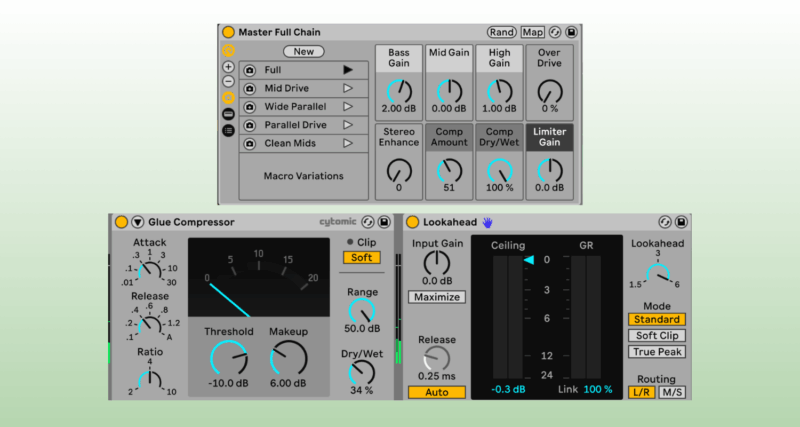Viewport: 800px width, 427px height.
Task: Select Standard mode
Action: pos(657,319)
